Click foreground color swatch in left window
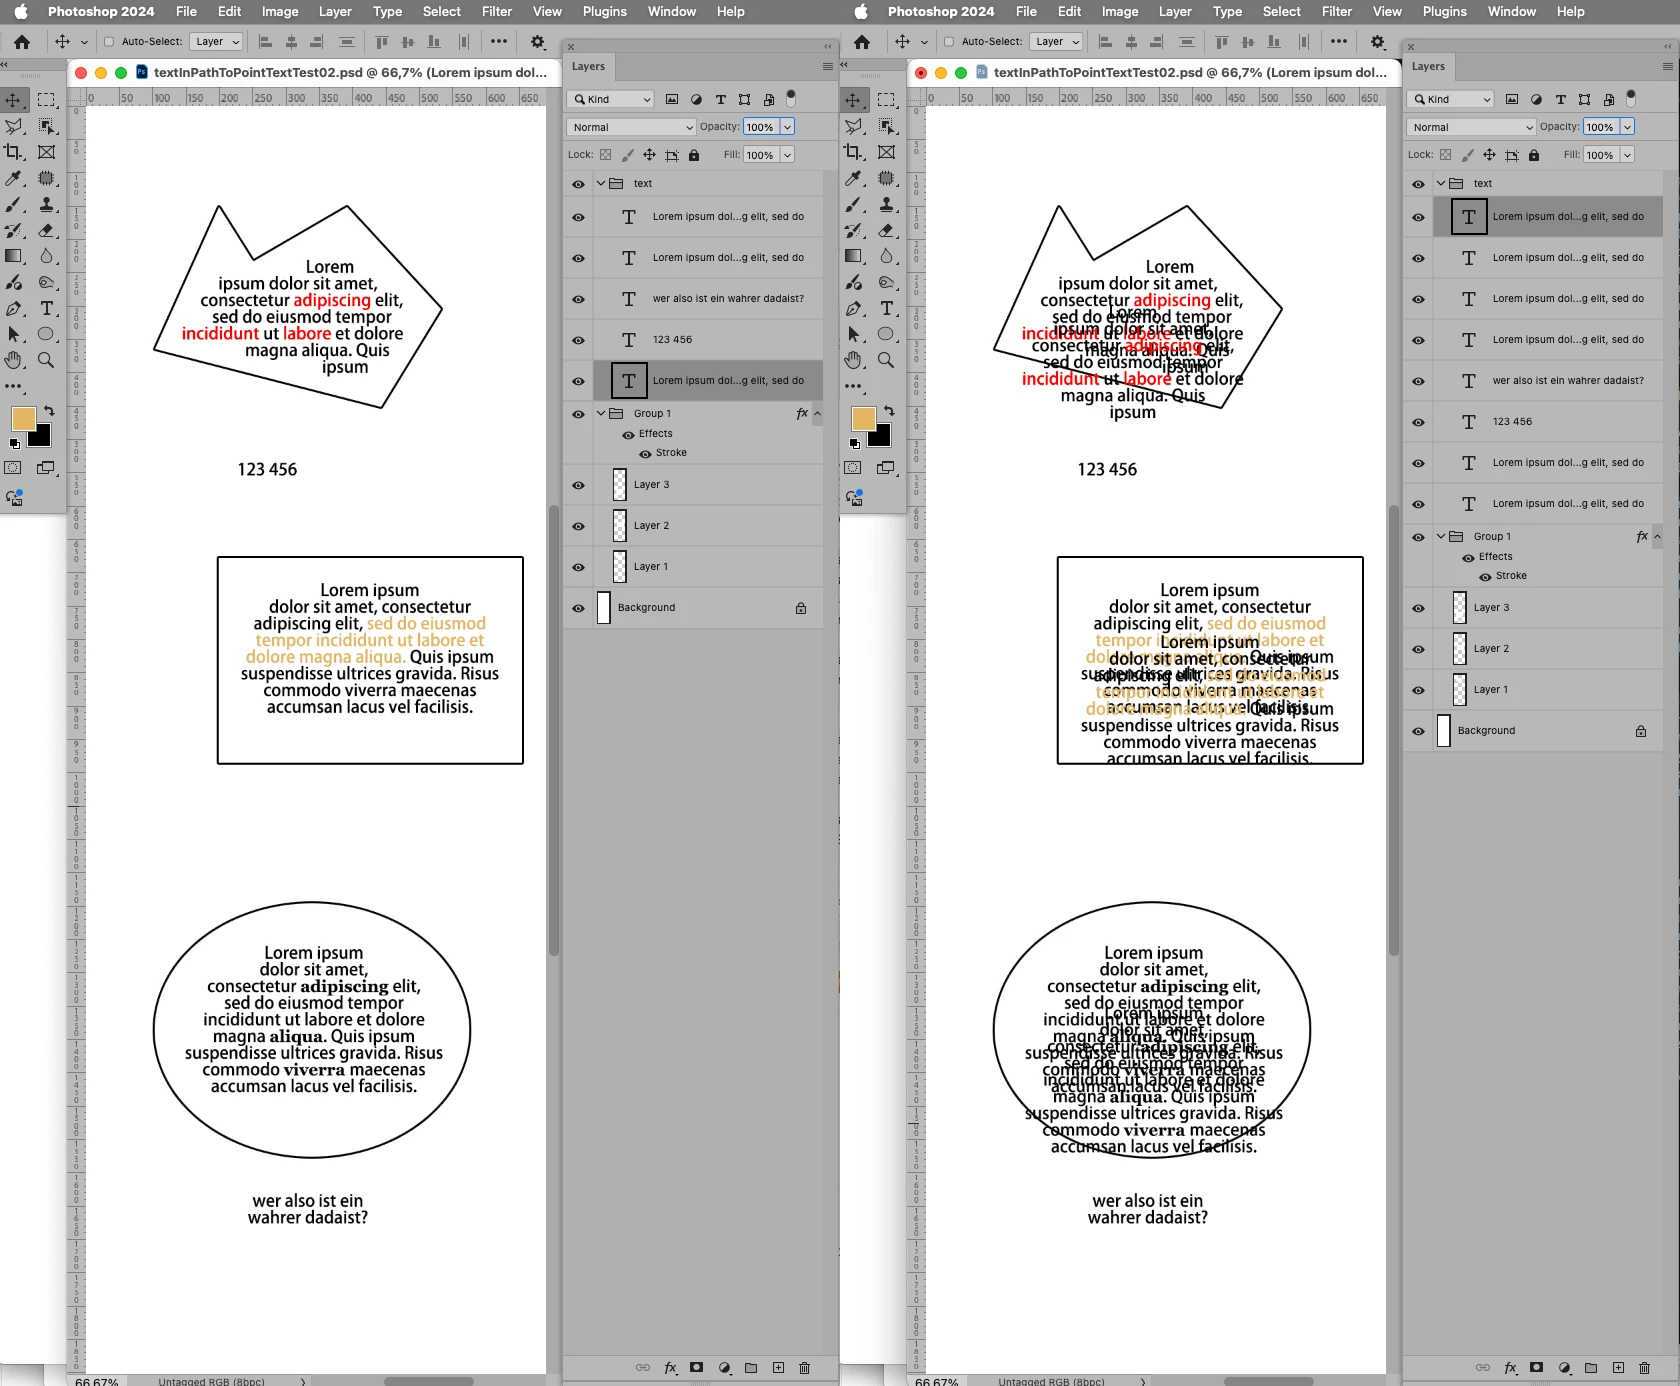 [x=23, y=418]
